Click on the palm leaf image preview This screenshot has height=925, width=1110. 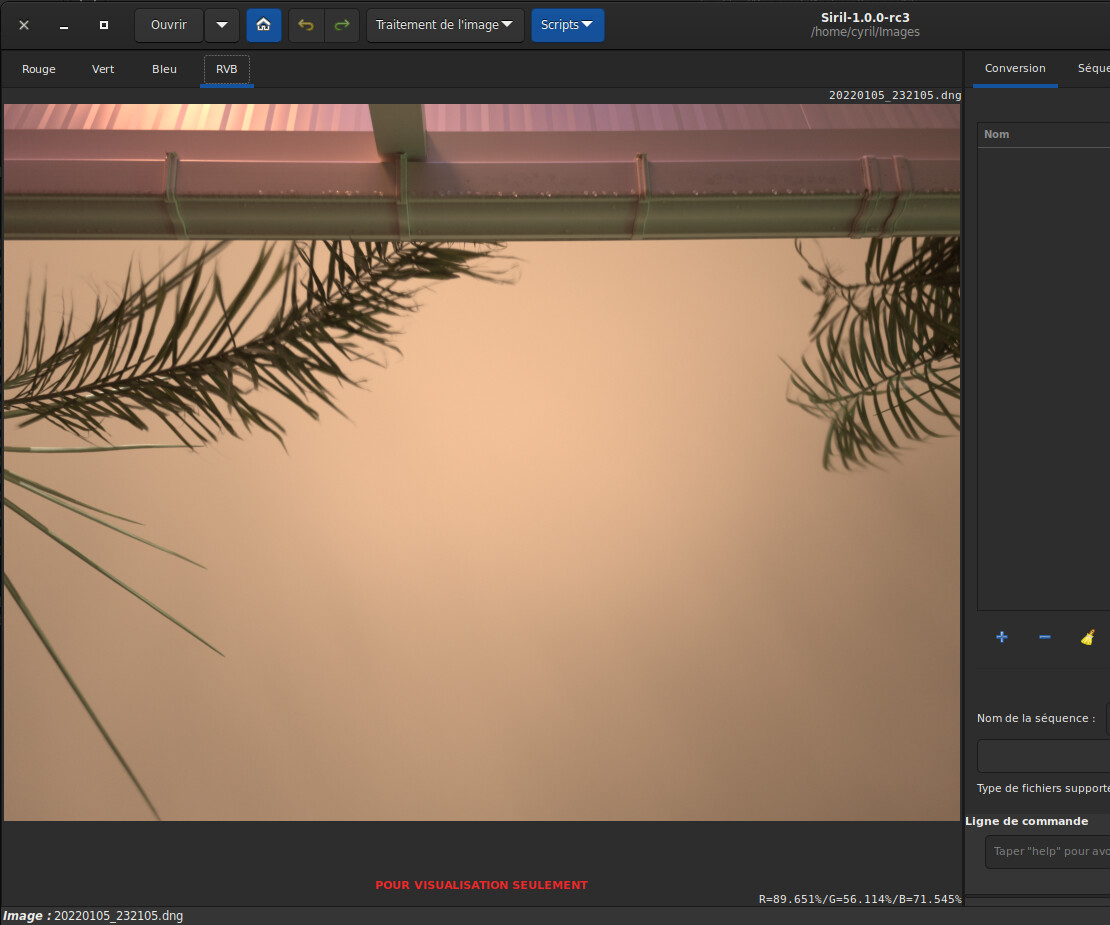(481, 460)
